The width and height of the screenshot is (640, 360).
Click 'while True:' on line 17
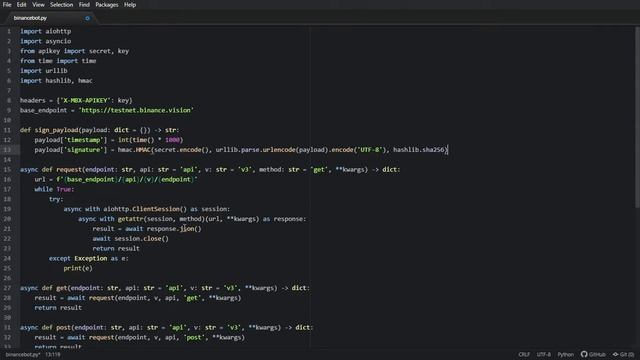click(x=54, y=189)
